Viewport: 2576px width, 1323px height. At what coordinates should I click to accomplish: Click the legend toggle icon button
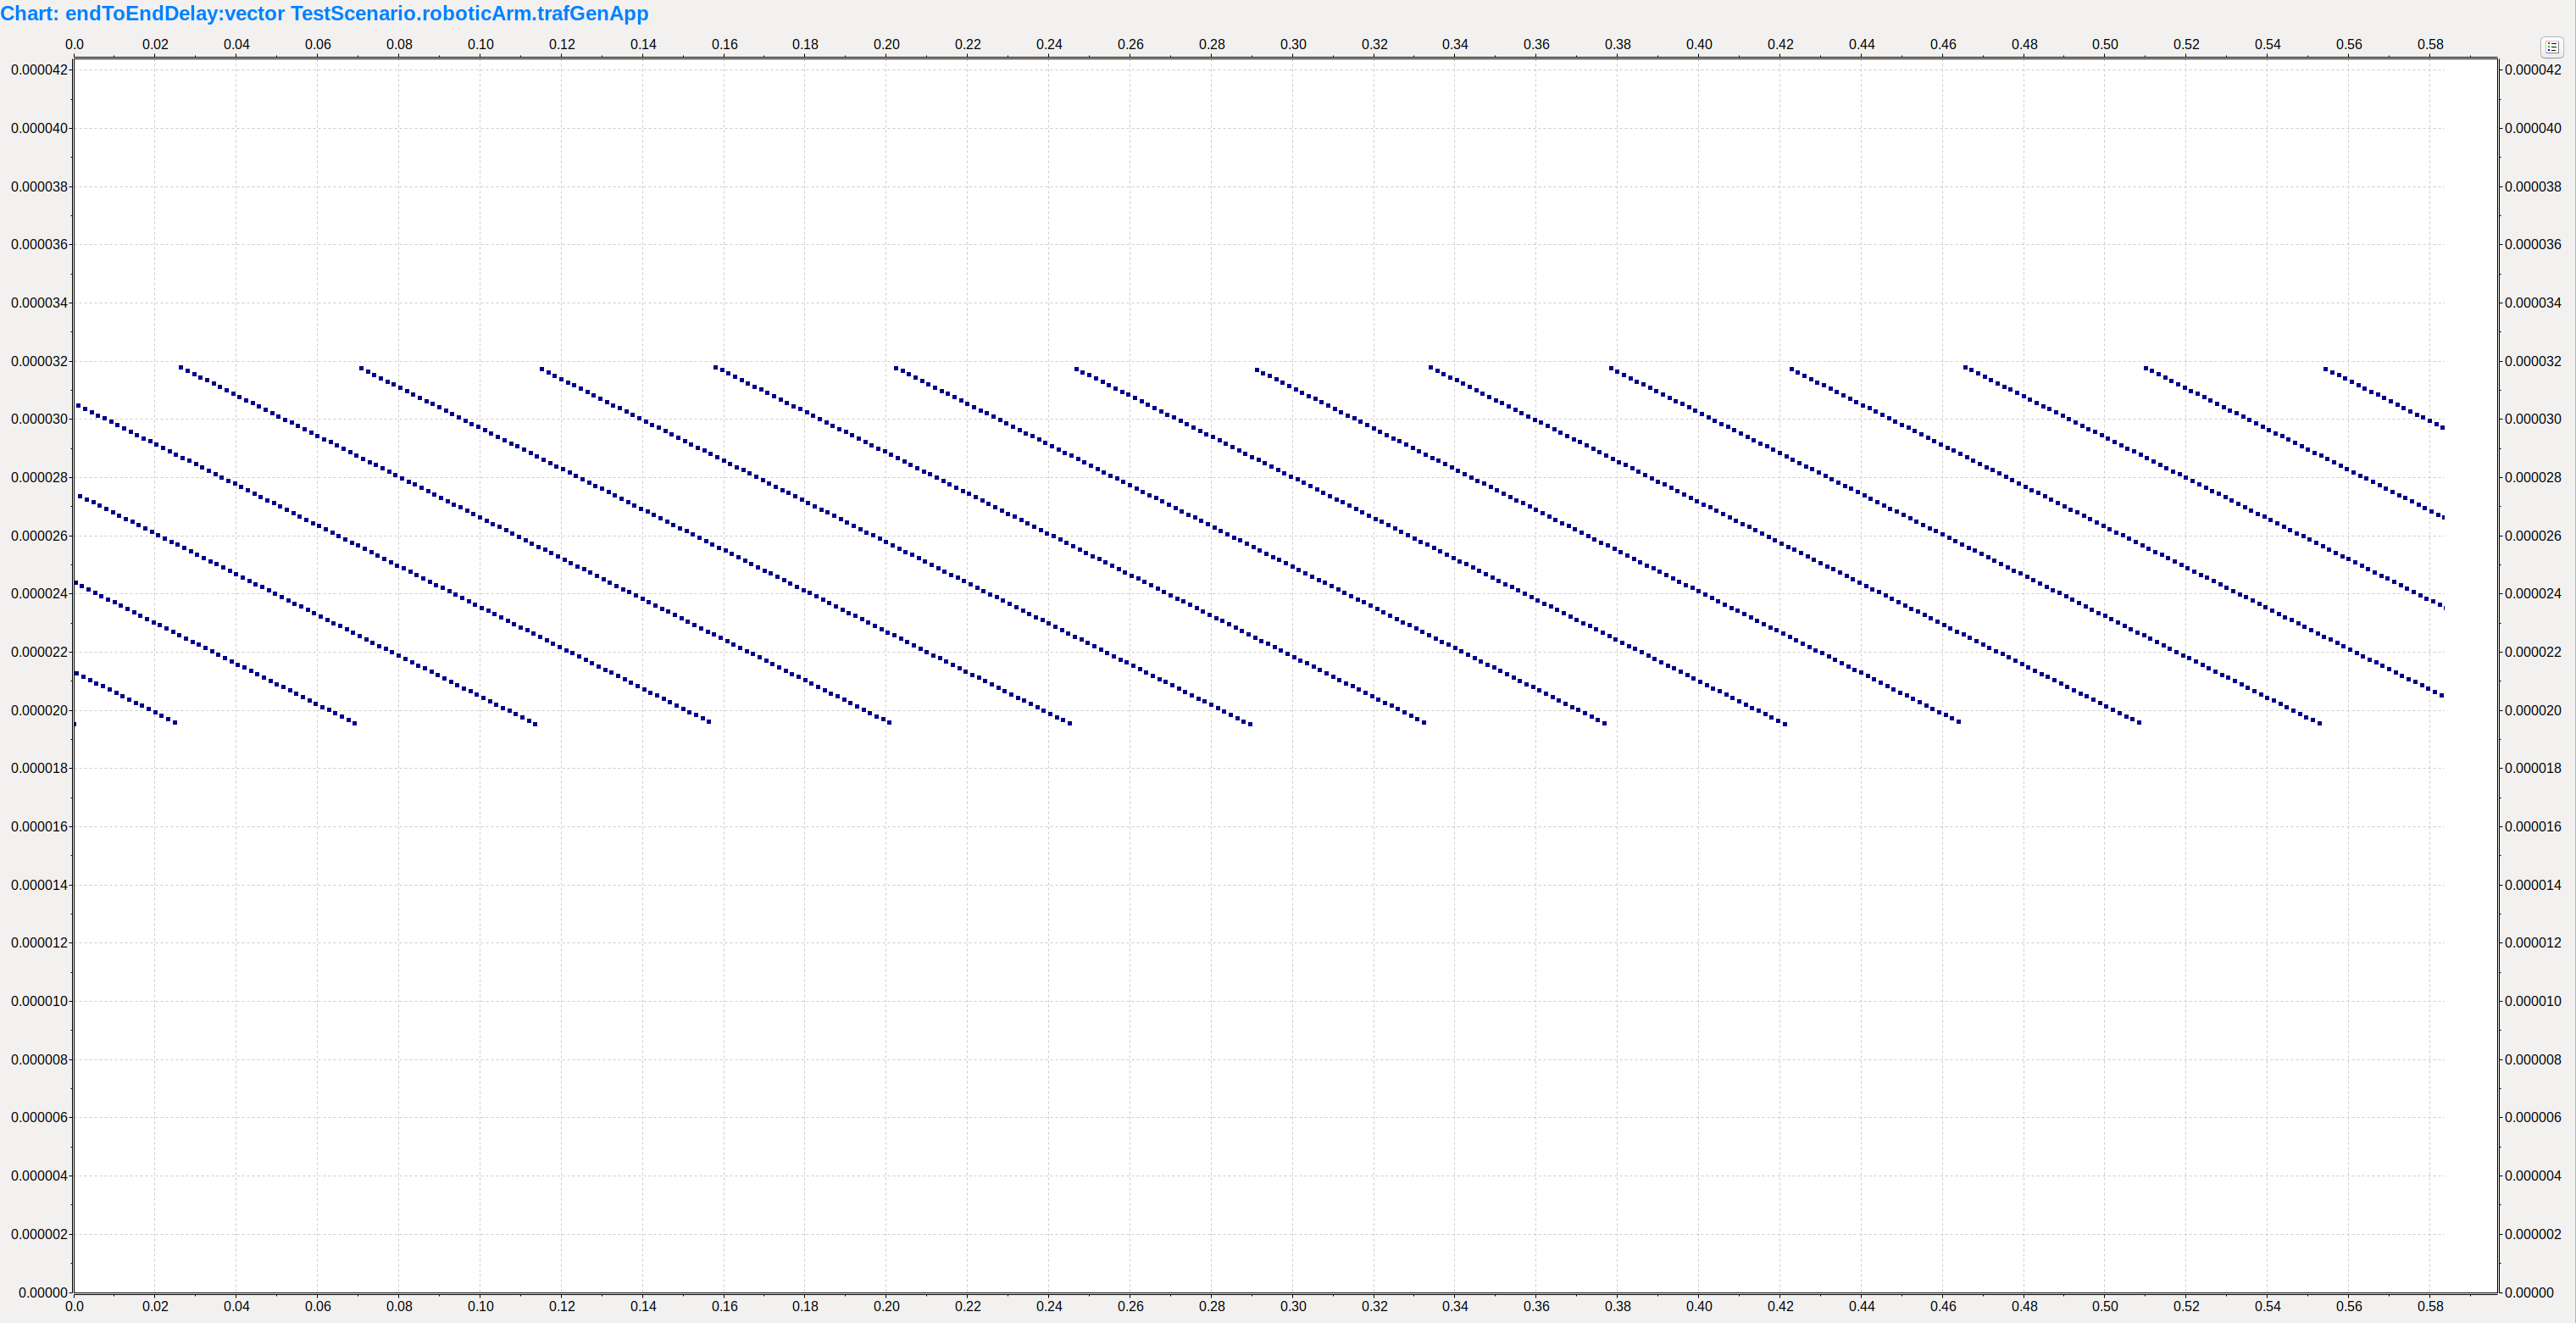pyautogui.click(x=2552, y=47)
